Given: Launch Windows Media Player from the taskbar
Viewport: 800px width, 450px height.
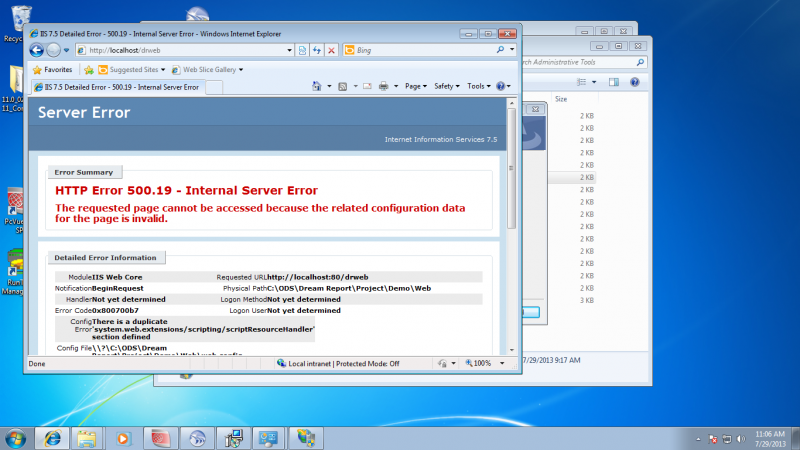Looking at the screenshot, I should 122,438.
